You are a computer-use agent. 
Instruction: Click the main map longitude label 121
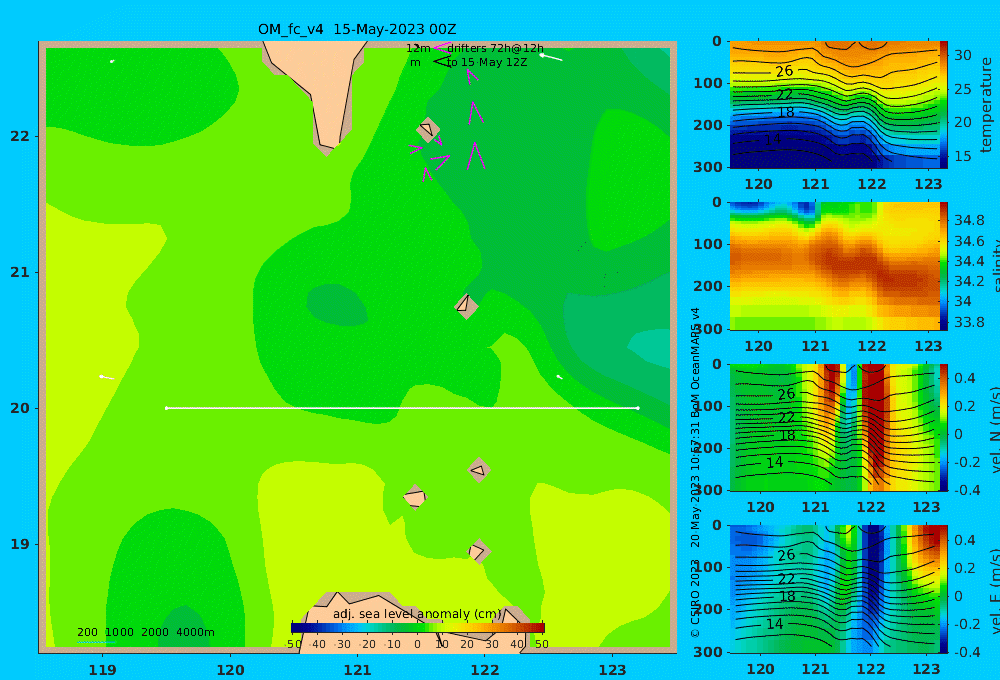(357, 670)
